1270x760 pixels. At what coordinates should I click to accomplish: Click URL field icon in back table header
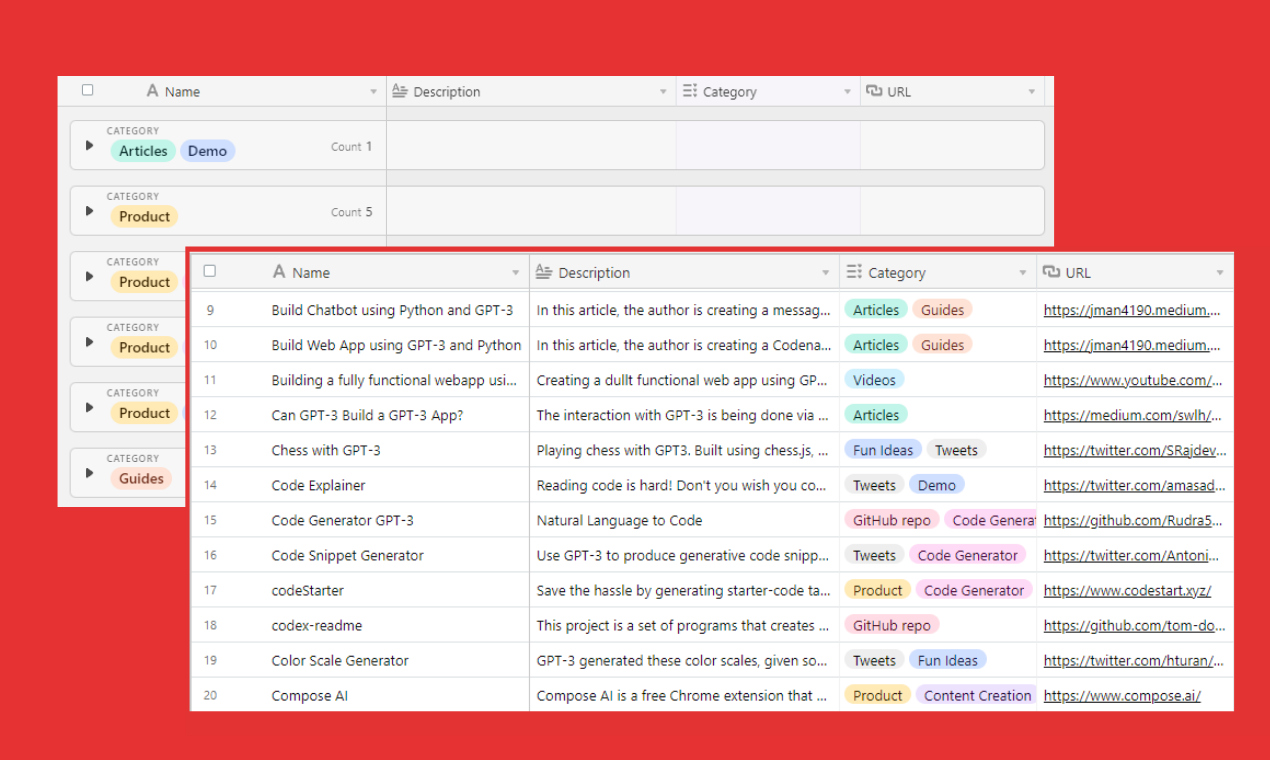(x=874, y=91)
